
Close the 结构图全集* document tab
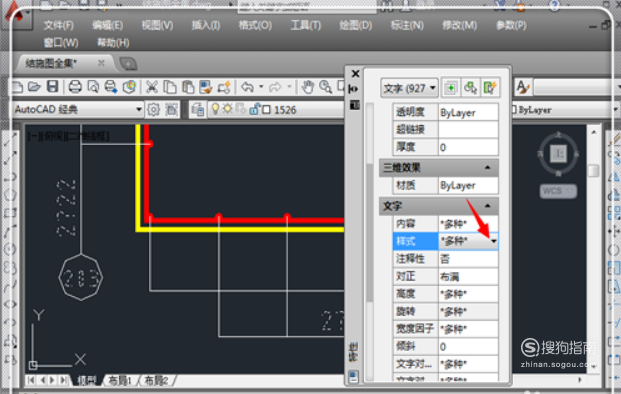click(x=101, y=63)
